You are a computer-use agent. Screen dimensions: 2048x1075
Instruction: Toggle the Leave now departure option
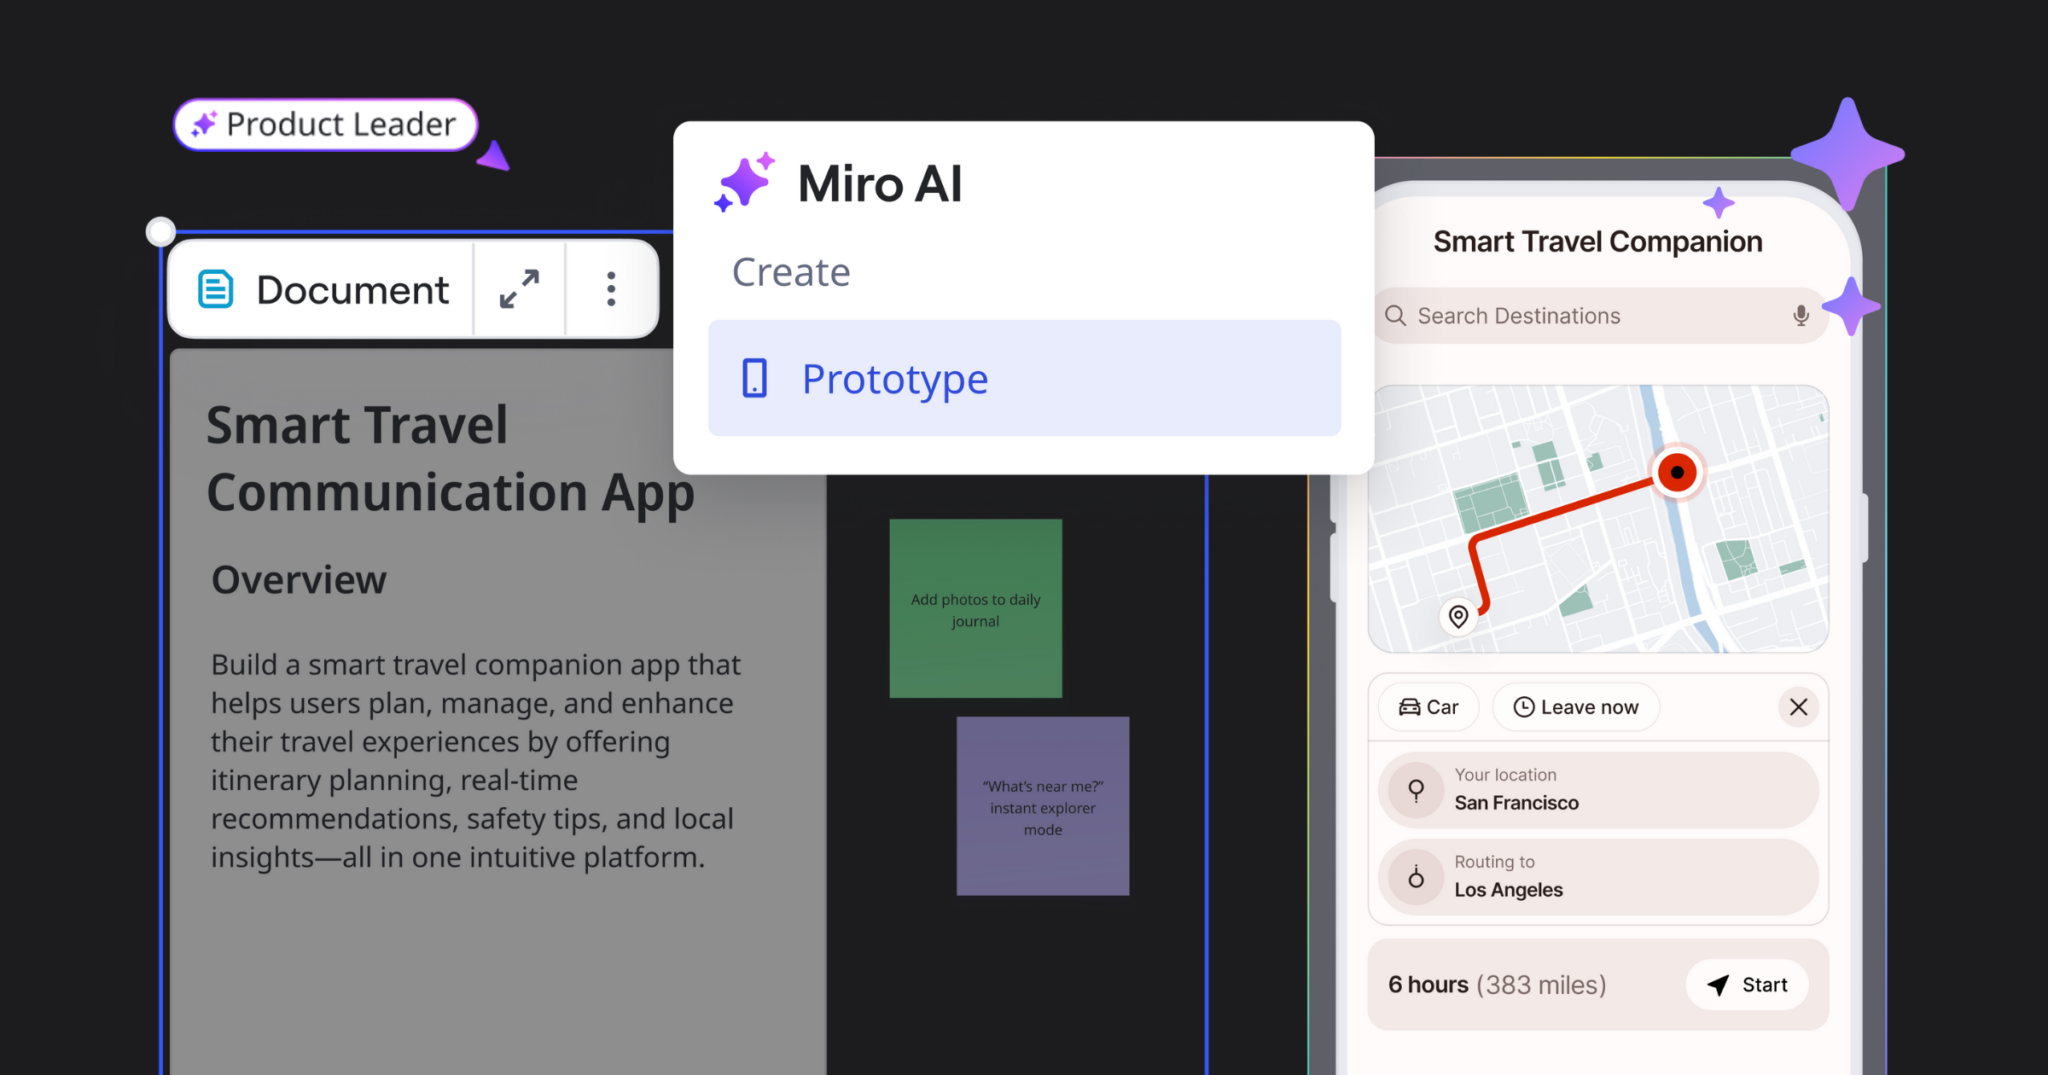pyautogui.click(x=1575, y=707)
